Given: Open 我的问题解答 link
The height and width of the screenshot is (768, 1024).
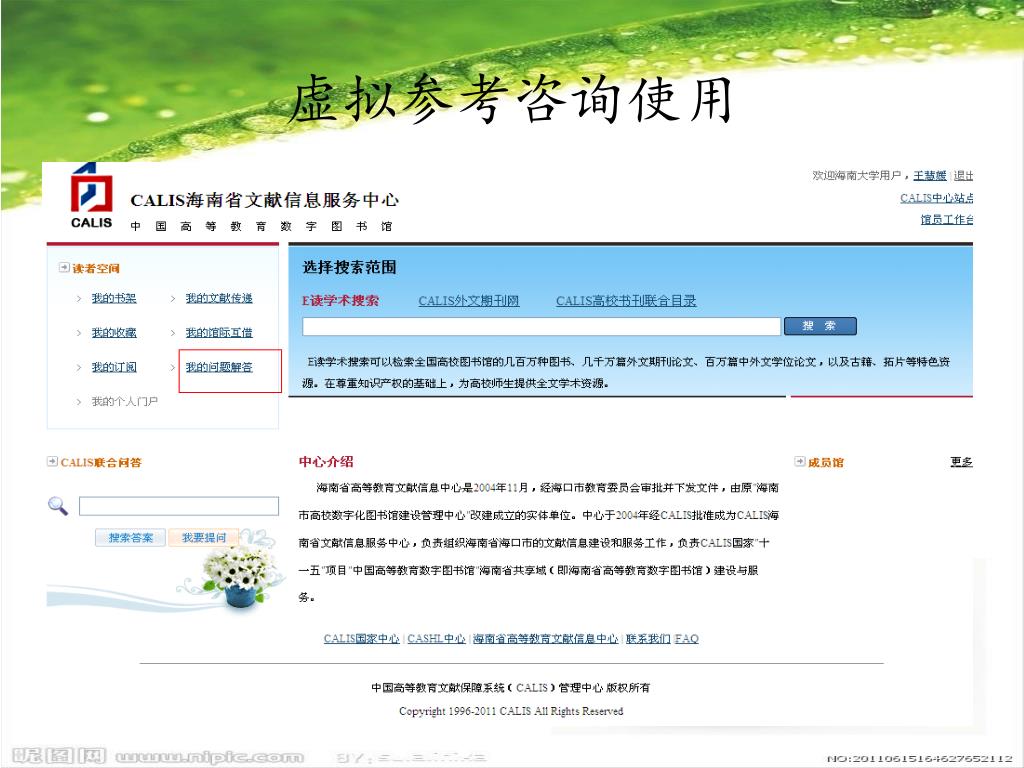Looking at the screenshot, I should click(x=219, y=368).
